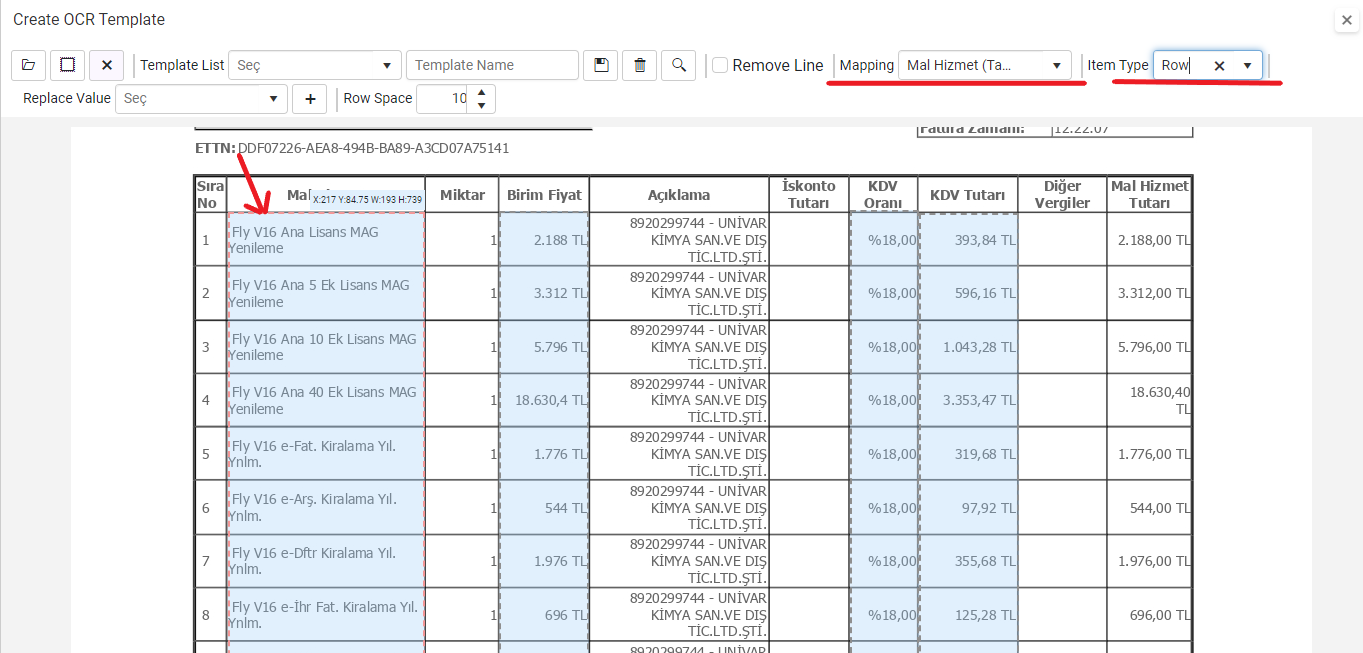
Task: Decrease Row Space with down arrow
Action: (482, 106)
